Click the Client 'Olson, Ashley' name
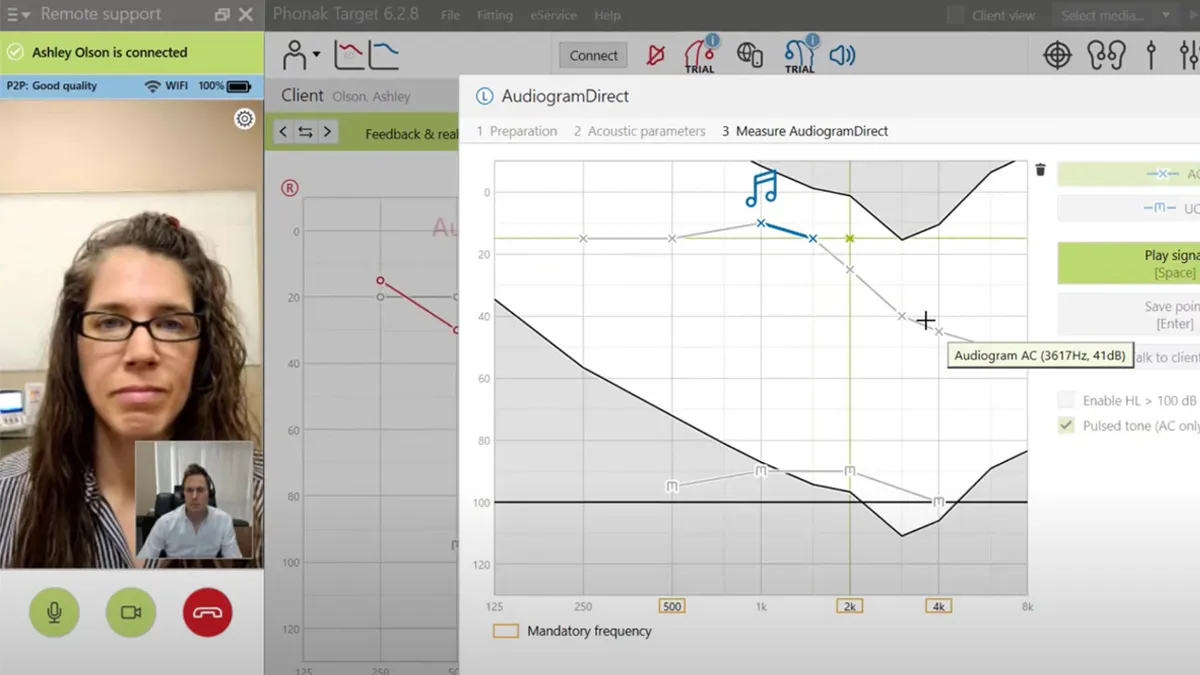 click(x=371, y=97)
